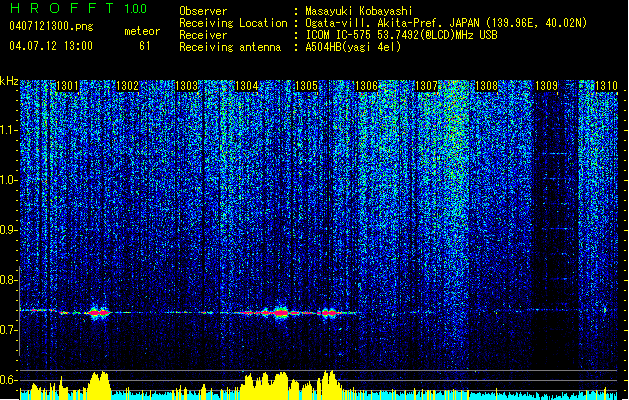
Task: Click the 1308 time marker
Action: pyautogui.click(x=487, y=86)
